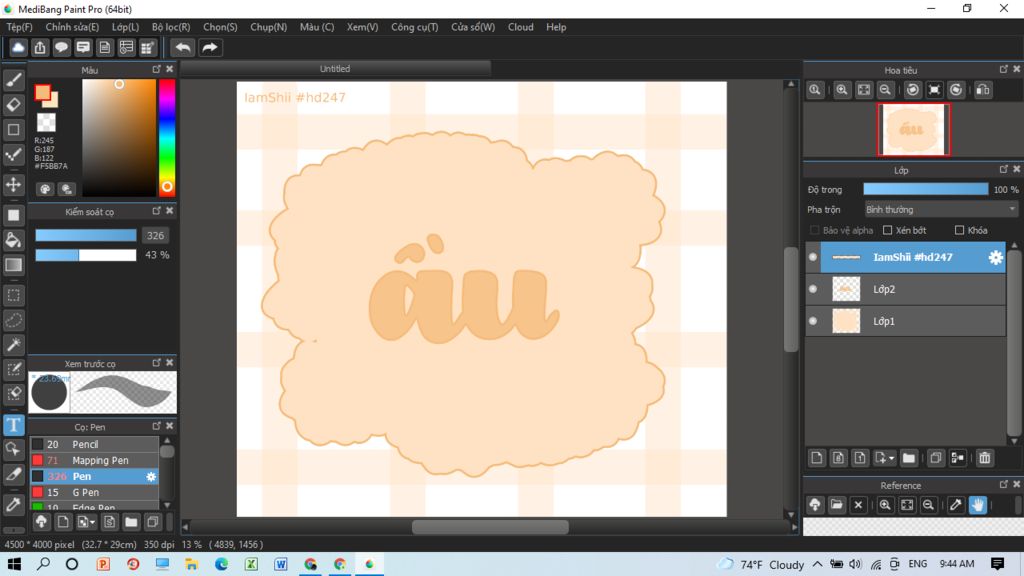
Task: Open the File Explorer taskbar icon
Action: coord(191,564)
